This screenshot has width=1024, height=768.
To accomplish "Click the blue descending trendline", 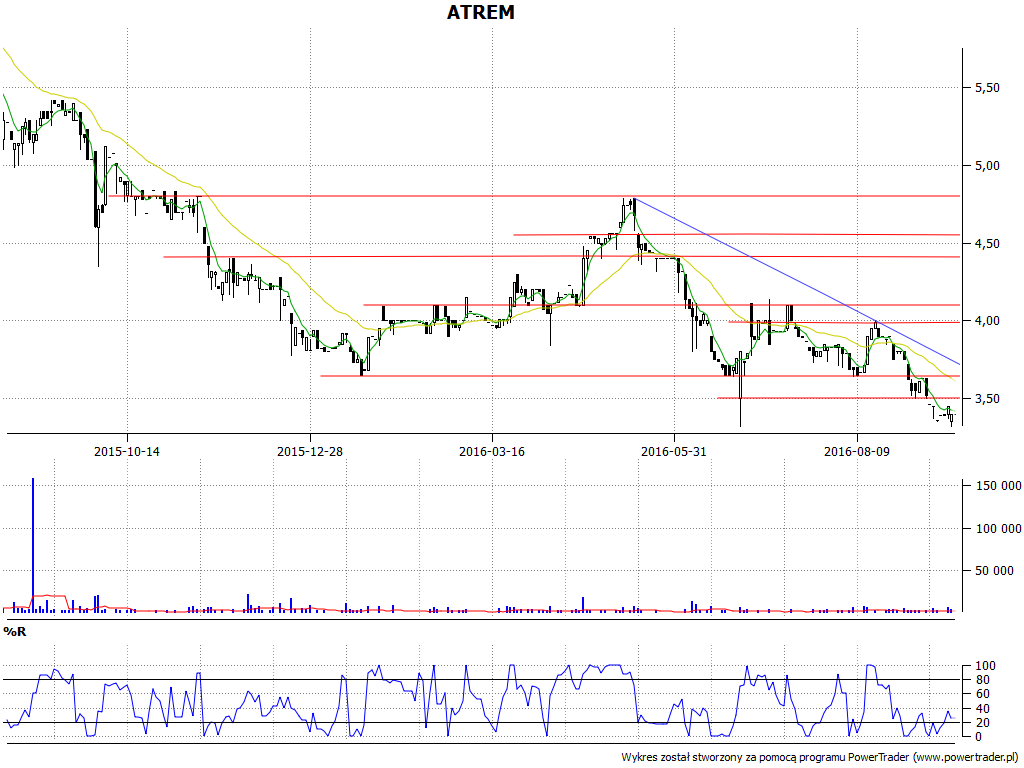I will point(797,281).
